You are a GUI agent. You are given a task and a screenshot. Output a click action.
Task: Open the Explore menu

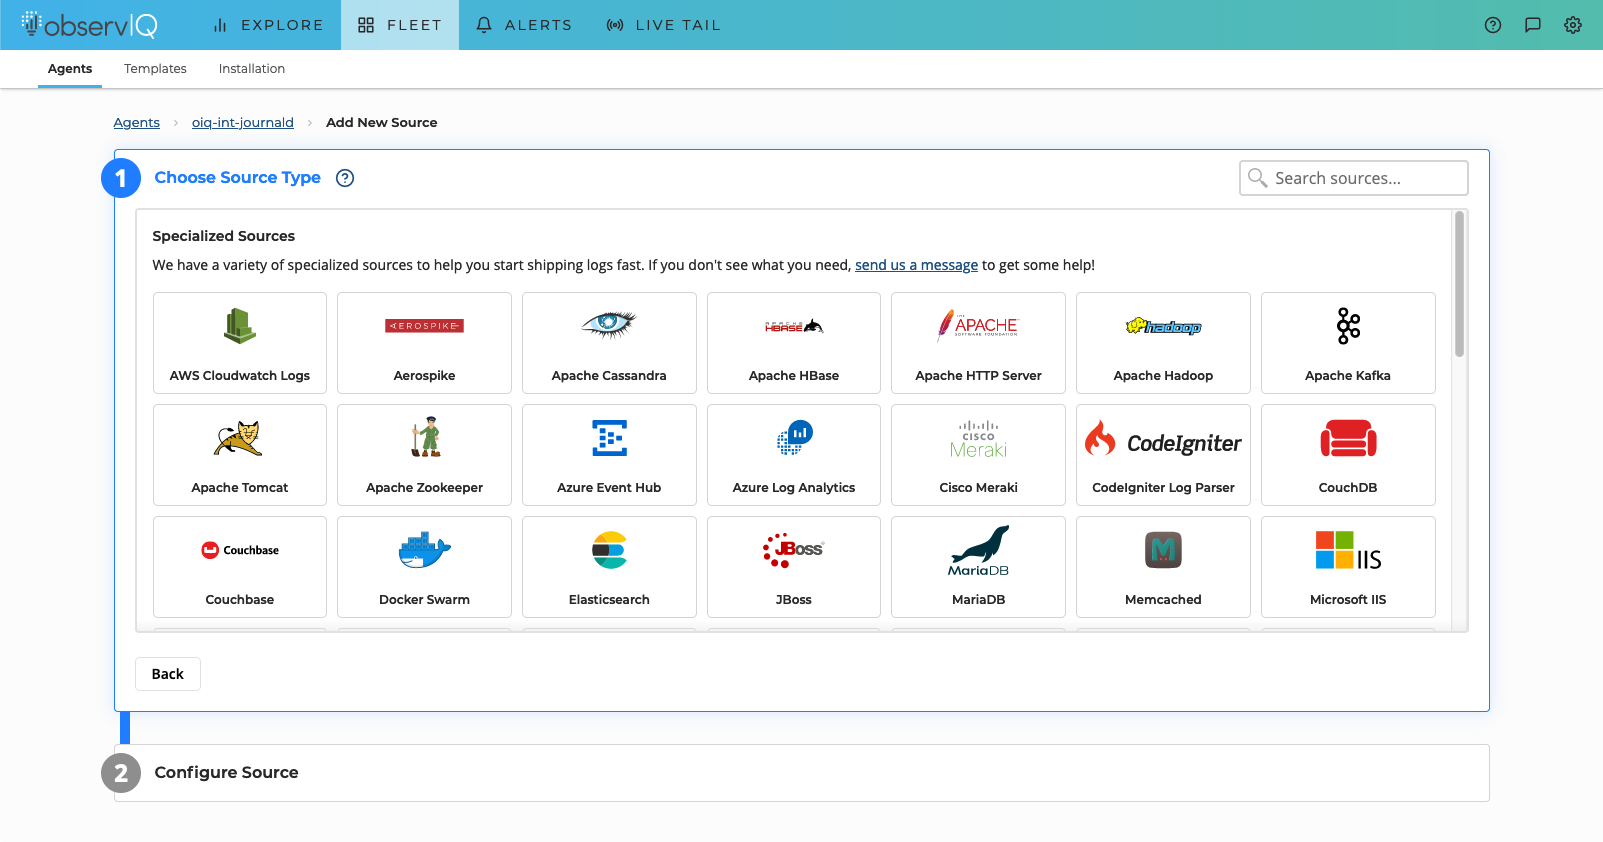click(268, 25)
